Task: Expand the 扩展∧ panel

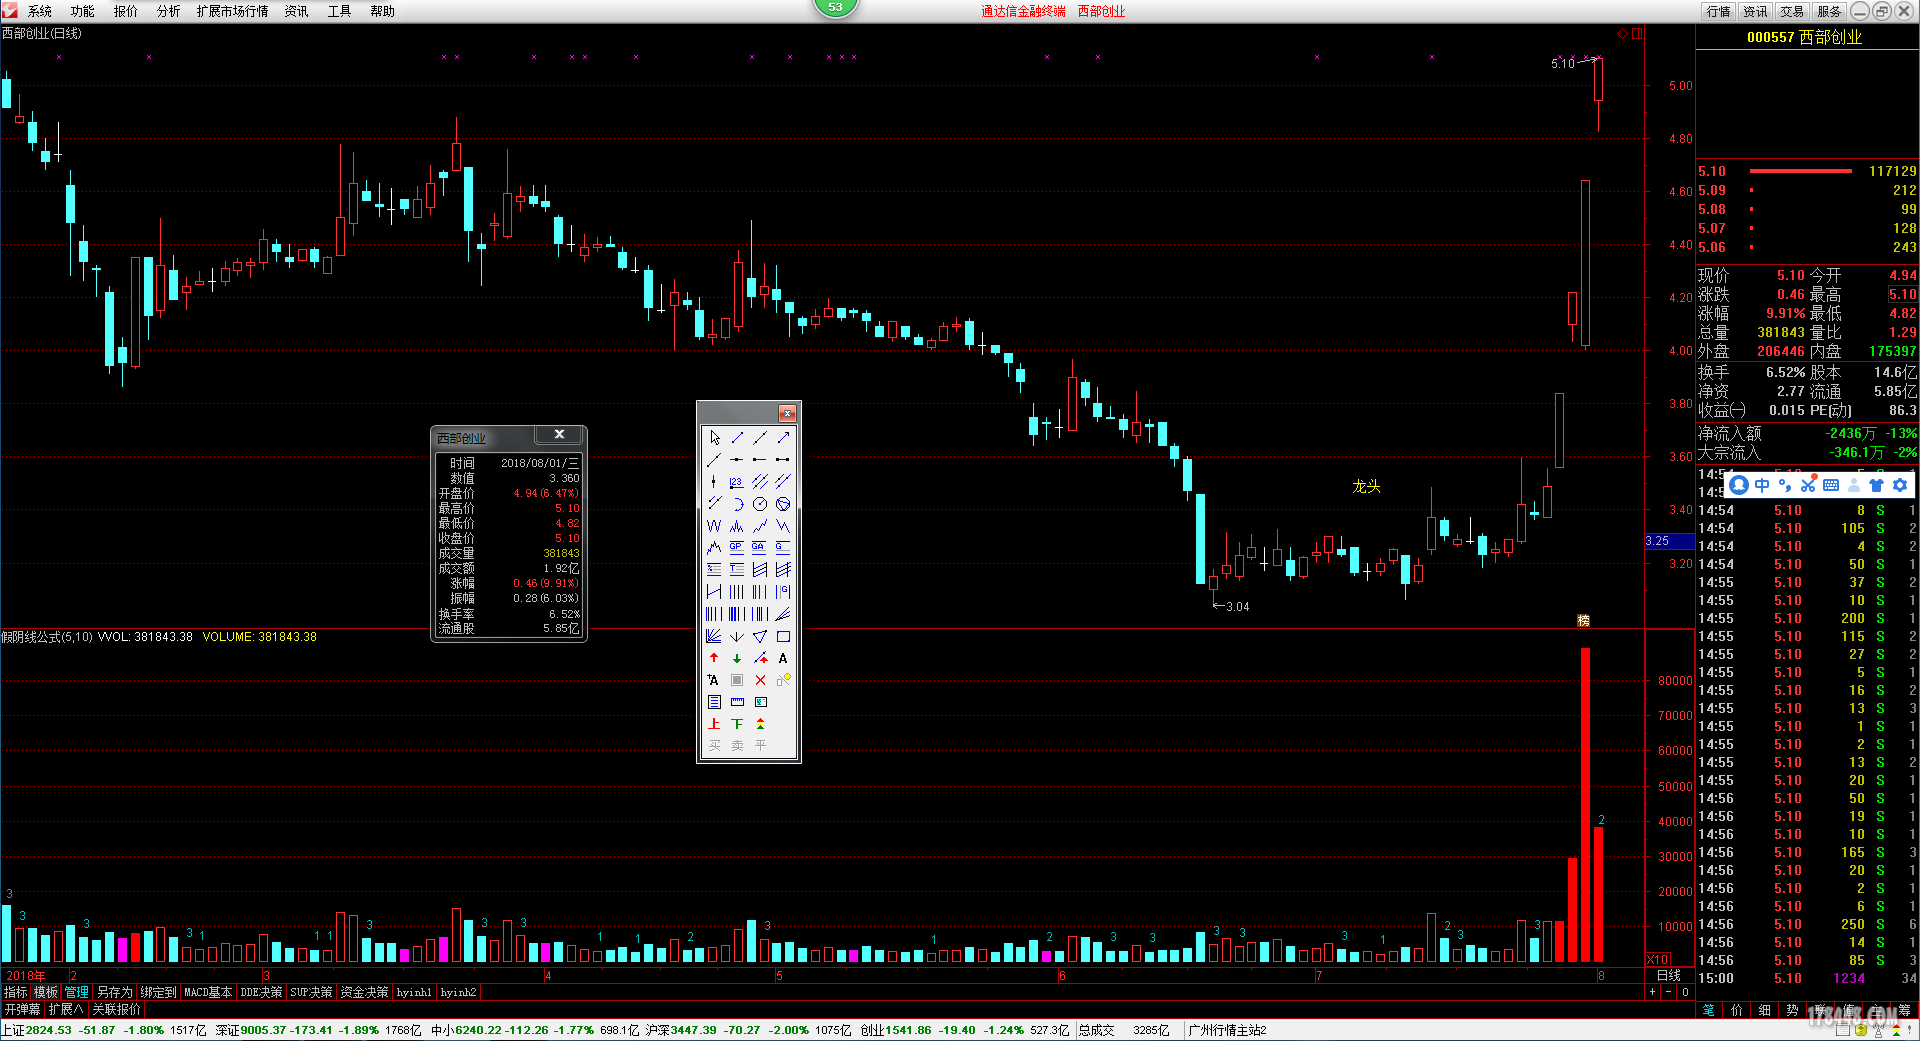Action: tap(66, 1010)
